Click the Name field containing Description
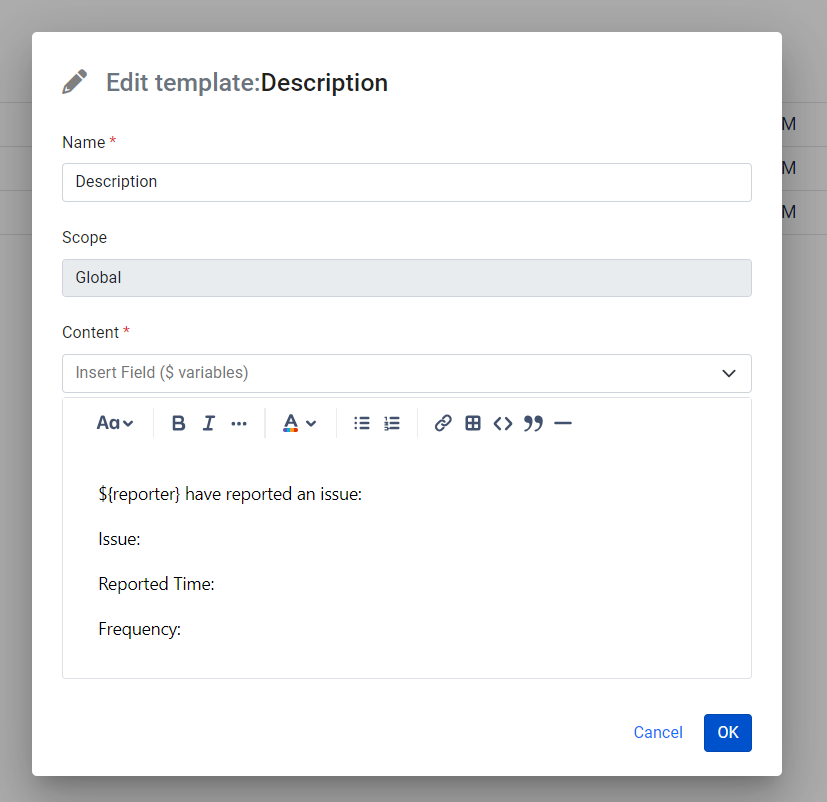The width and height of the screenshot is (827, 802). click(x=406, y=182)
